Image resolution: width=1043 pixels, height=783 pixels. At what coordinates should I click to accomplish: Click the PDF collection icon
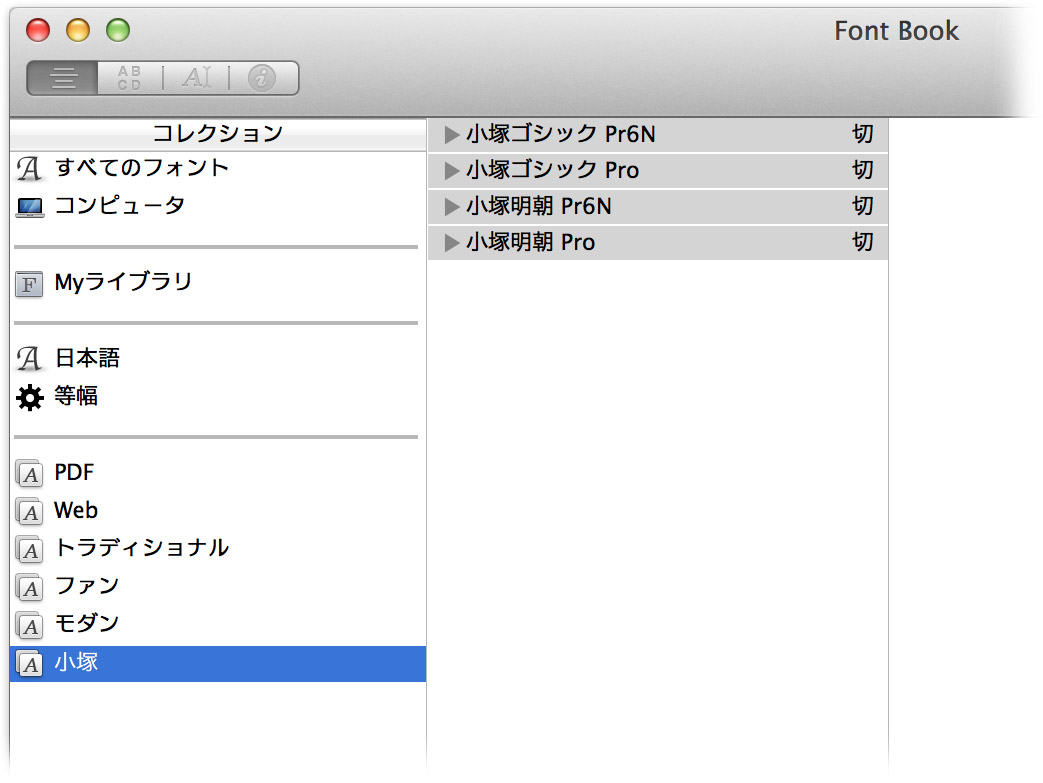[29, 474]
